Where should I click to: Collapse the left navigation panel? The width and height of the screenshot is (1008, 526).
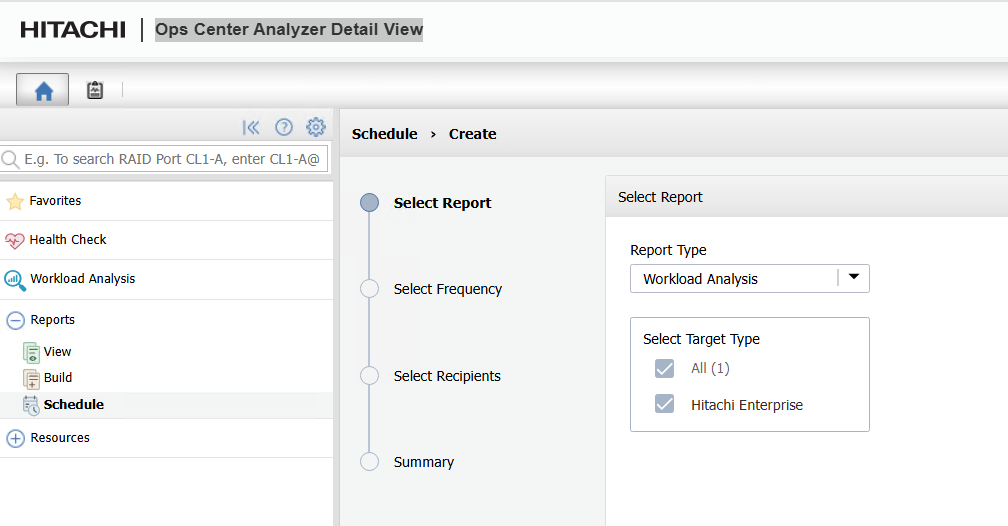251,127
